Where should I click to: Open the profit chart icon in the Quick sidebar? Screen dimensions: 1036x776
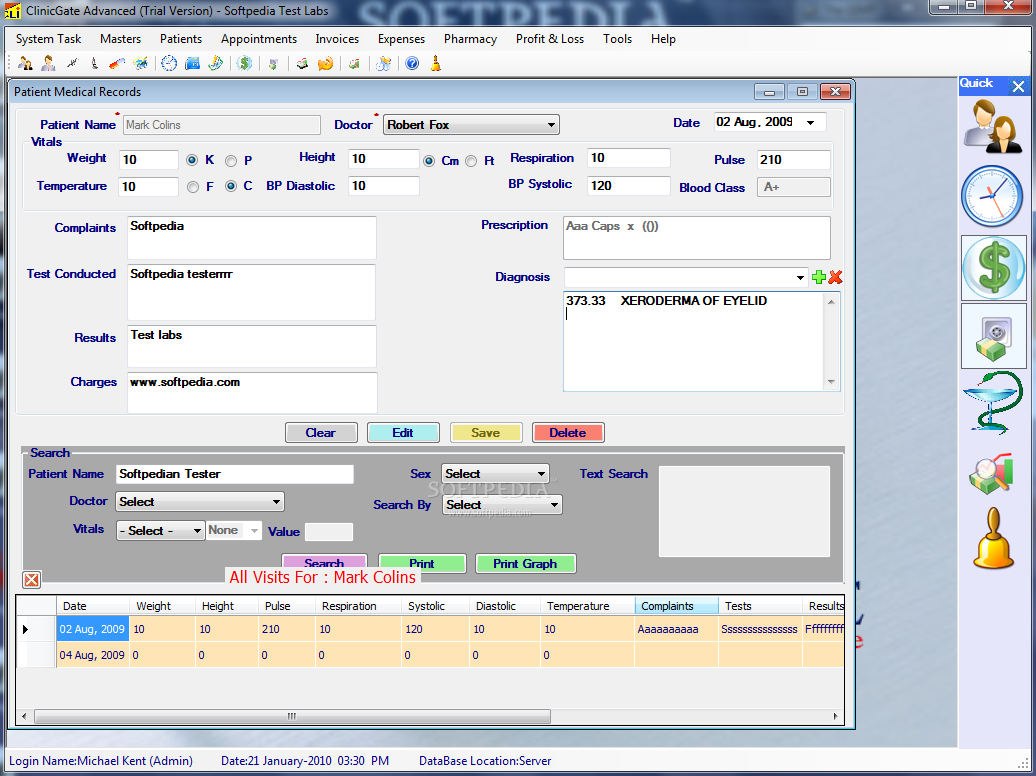(990, 473)
